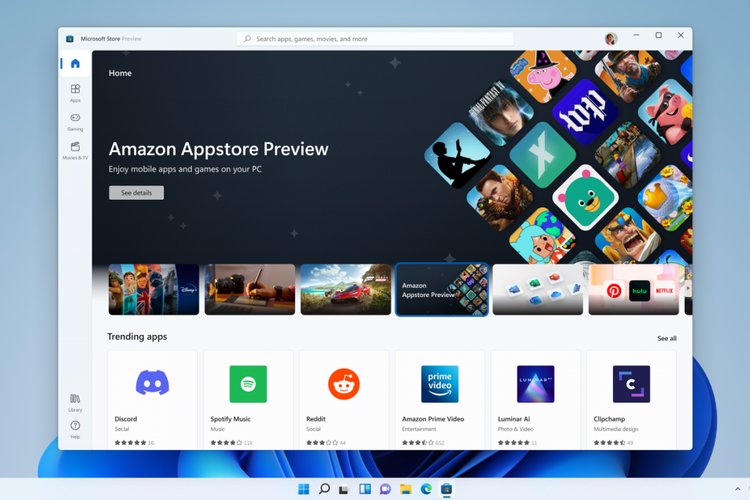Open the Library page
The width and height of the screenshot is (750, 500).
pyautogui.click(x=75, y=403)
